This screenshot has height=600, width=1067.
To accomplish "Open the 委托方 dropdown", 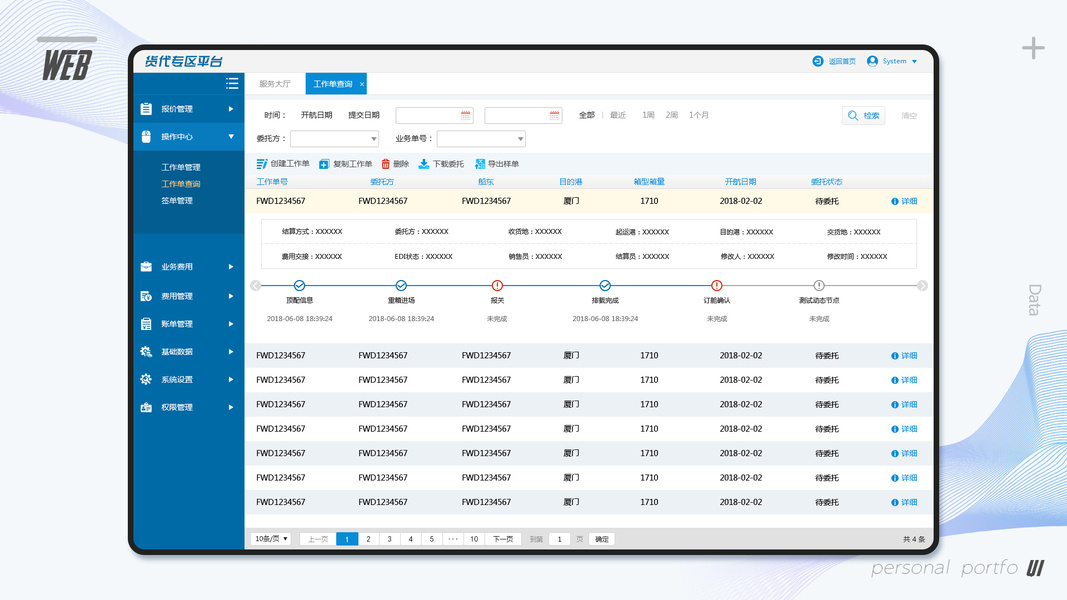I will 334,139.
